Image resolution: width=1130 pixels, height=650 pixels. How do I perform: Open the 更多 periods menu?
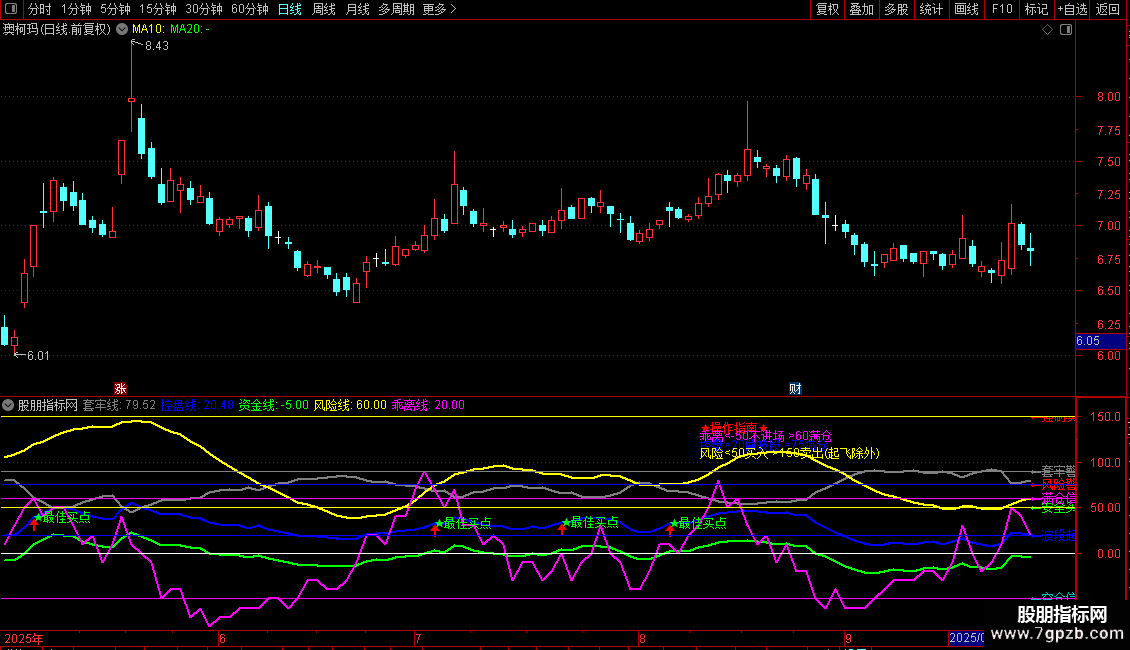[439, 10]
